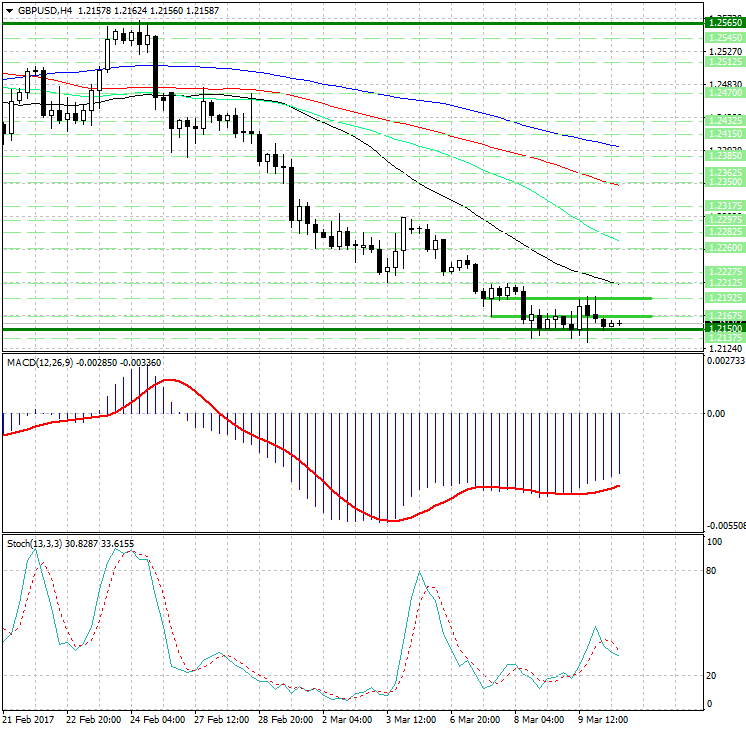Click the Stochastic 100 scale label
The width and height of the screenshot is (746, 731).
click(715, 542)
